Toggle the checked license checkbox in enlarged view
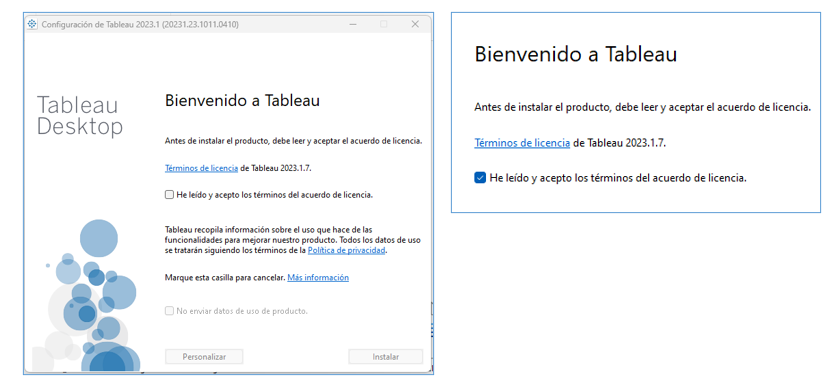The height and width of the screenshot is (380, 833). [x=480, y=178]
